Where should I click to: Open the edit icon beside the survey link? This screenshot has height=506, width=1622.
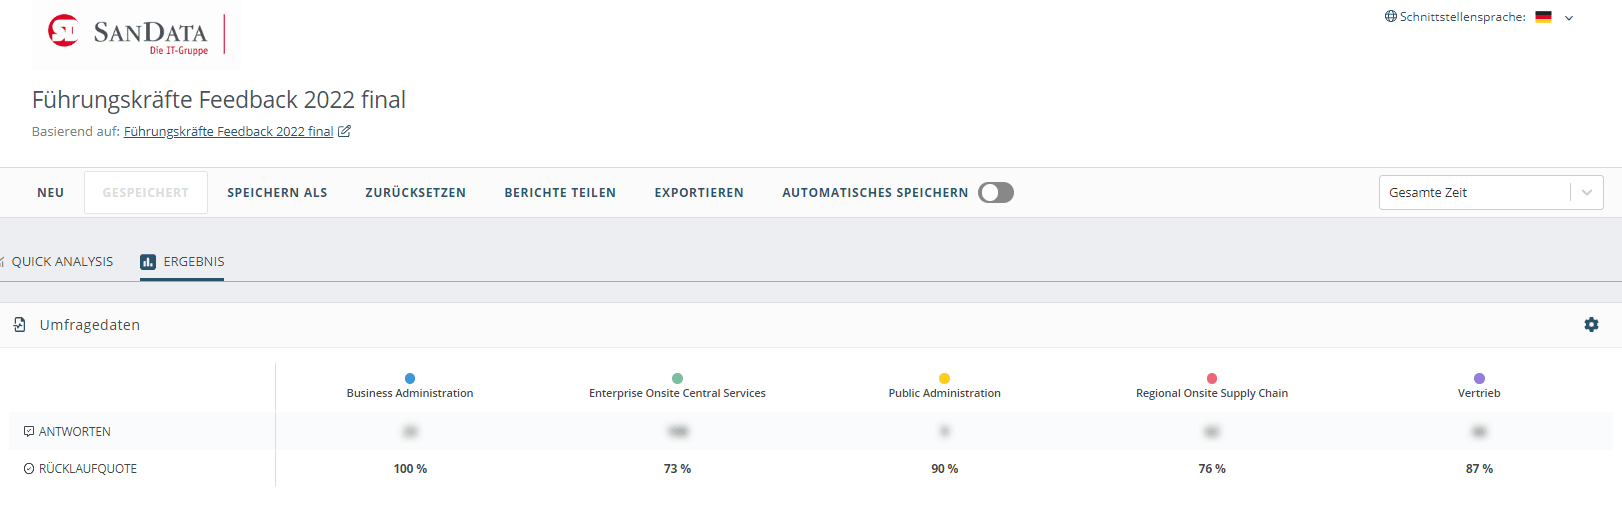[344, 131]
